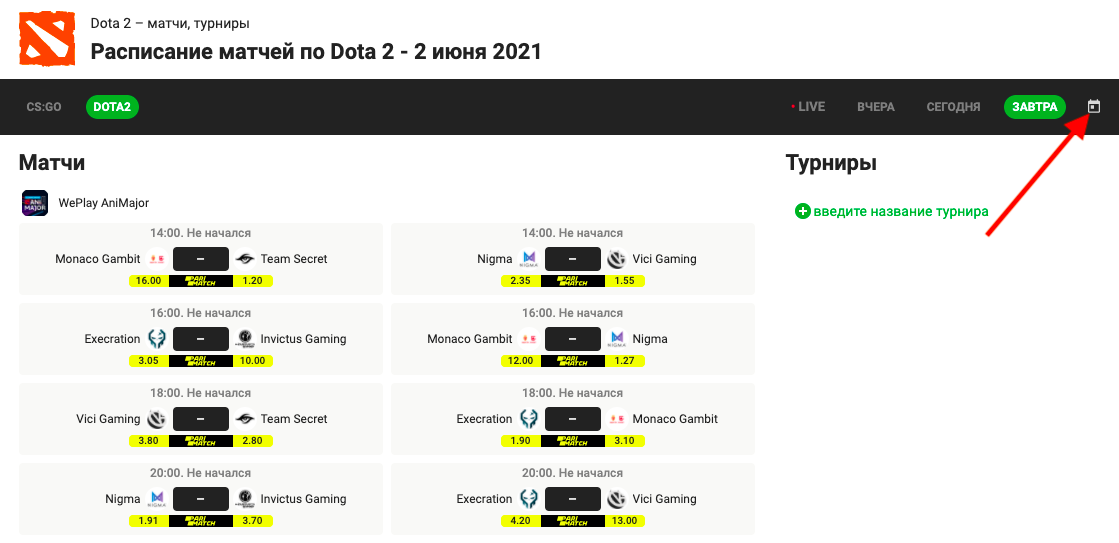The height and width of the screenshot is (543, 1119).
Task: Click Execration logo in 20:00 match
Action: click(528, 499)
